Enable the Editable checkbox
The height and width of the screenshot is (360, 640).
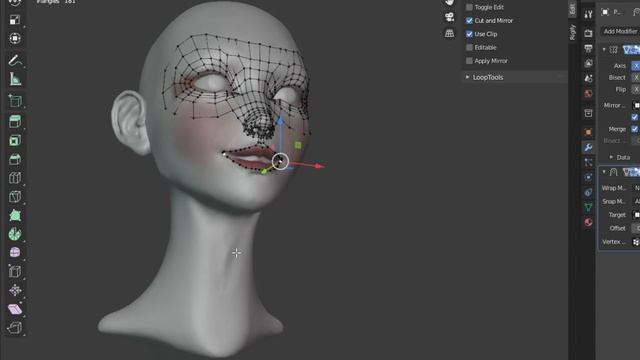tap(469, 47)
